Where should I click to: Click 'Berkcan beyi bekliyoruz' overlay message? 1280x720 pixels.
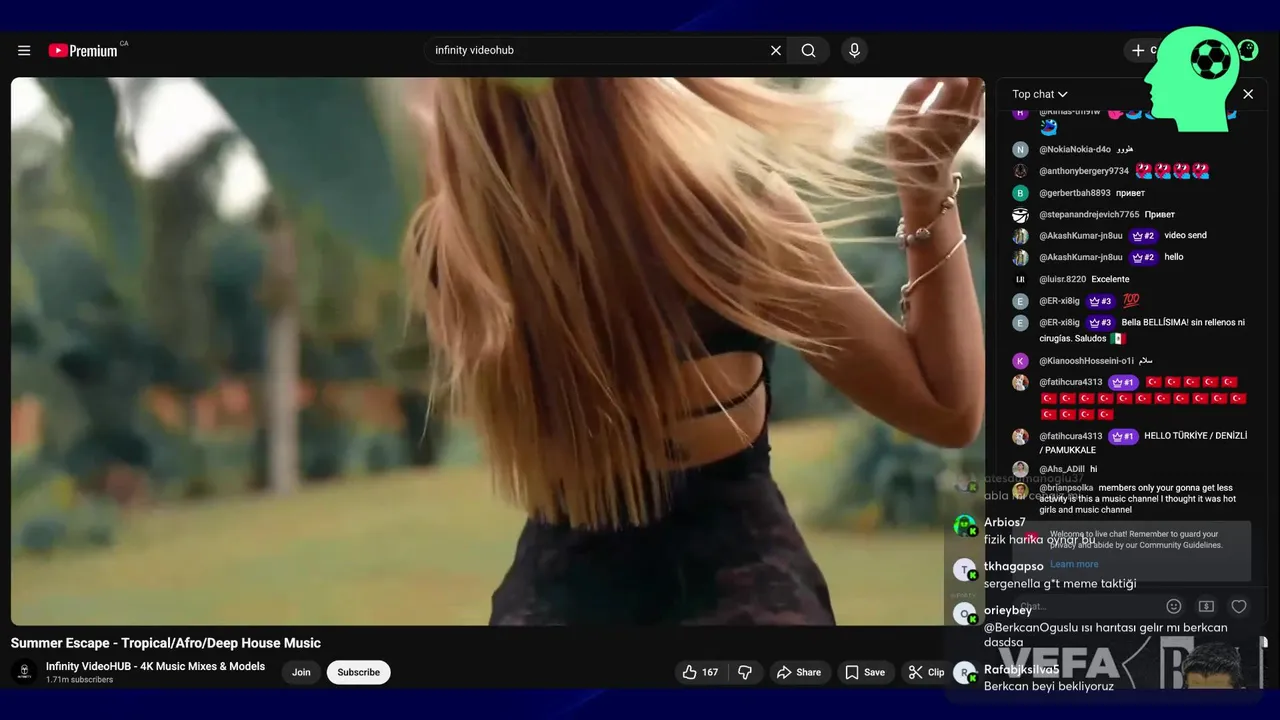click(x=1049, y=686)
